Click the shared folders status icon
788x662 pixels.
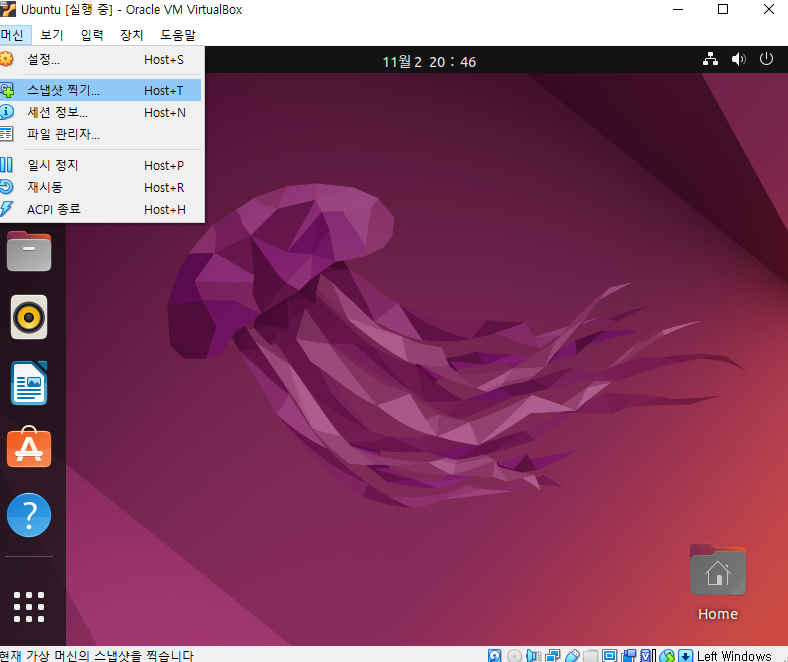click(590, 655)
